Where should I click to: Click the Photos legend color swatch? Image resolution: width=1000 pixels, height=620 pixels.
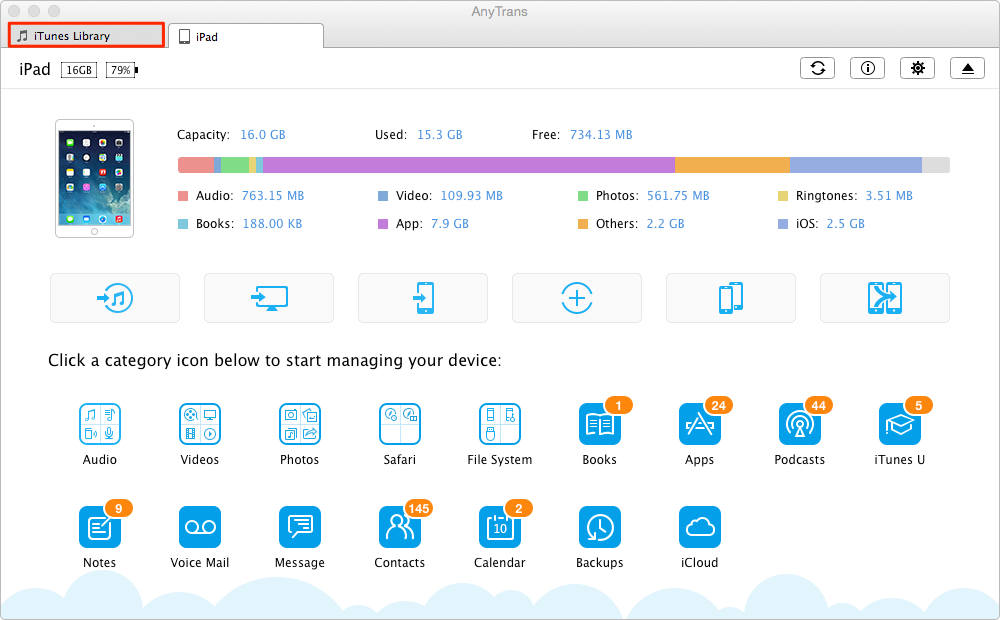(x=583, y=196)
